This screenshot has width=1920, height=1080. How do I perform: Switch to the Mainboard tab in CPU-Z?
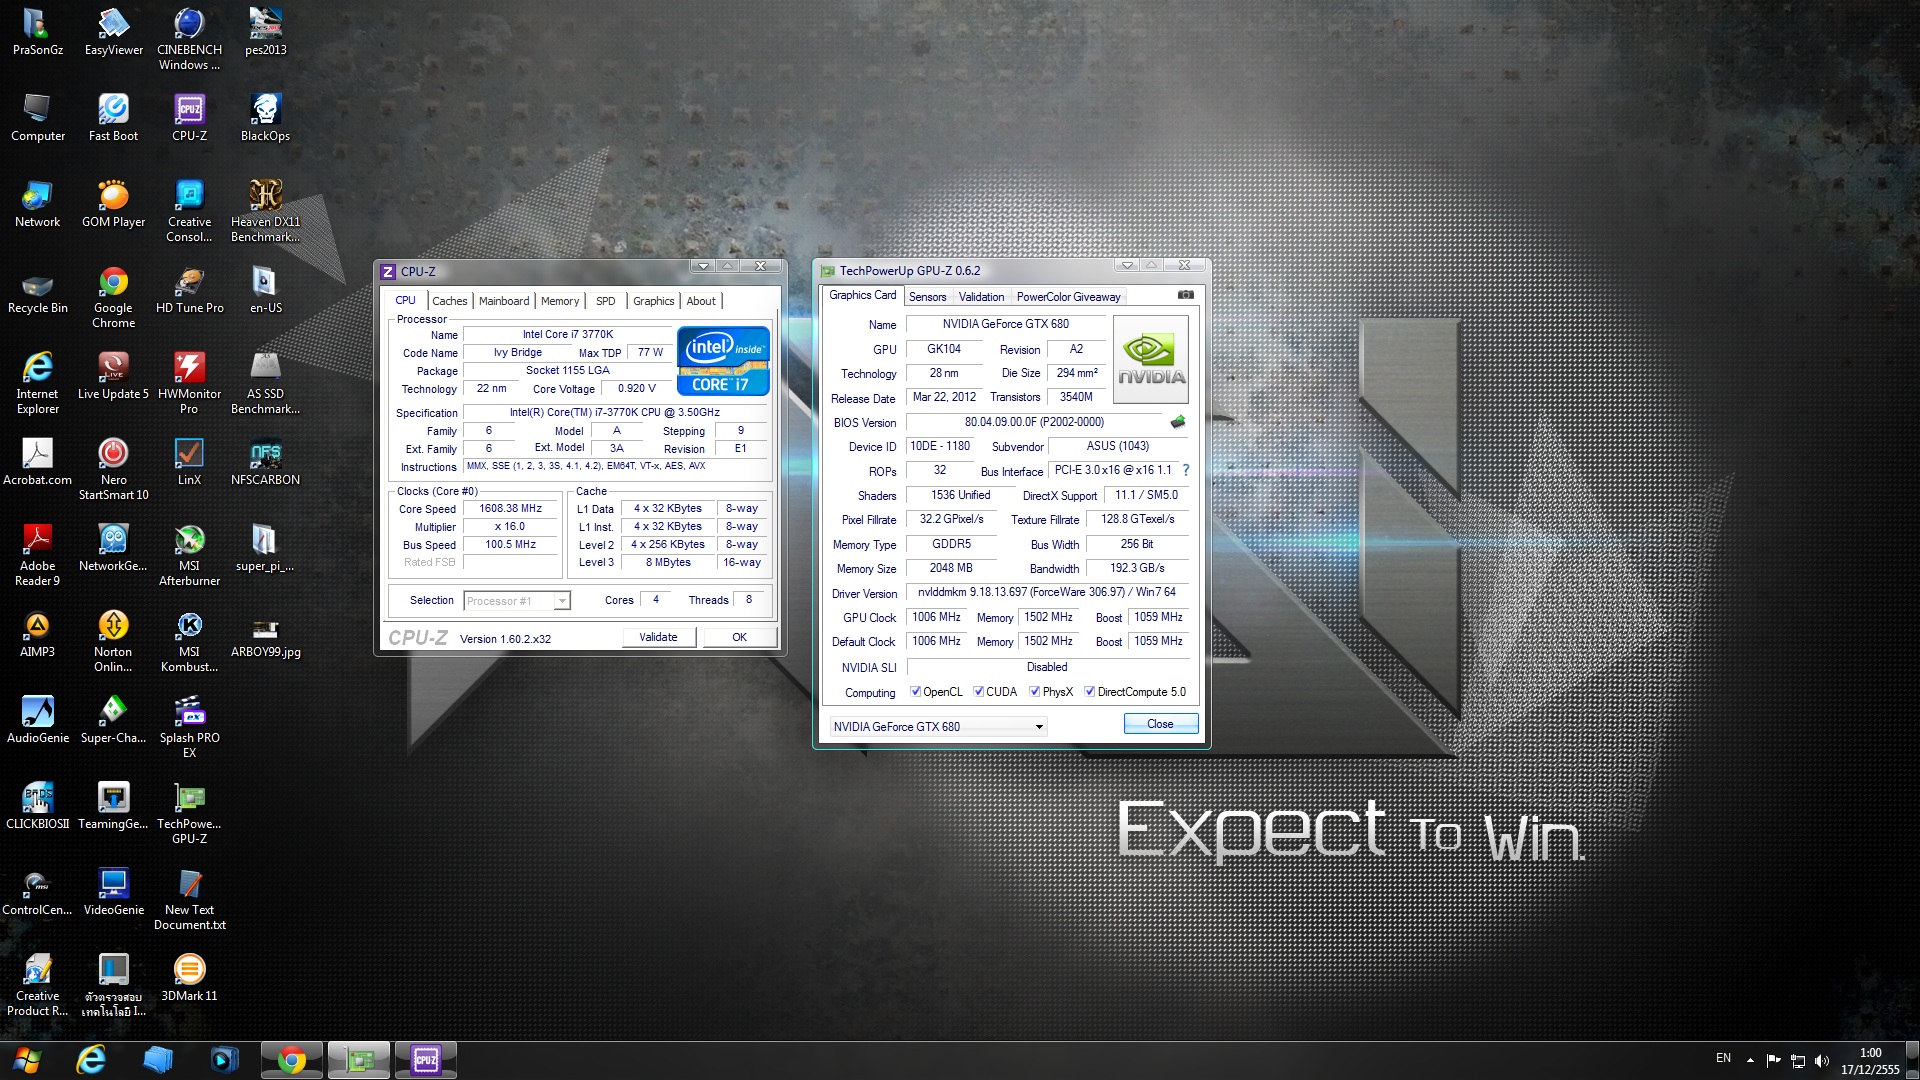click(504, 301)
